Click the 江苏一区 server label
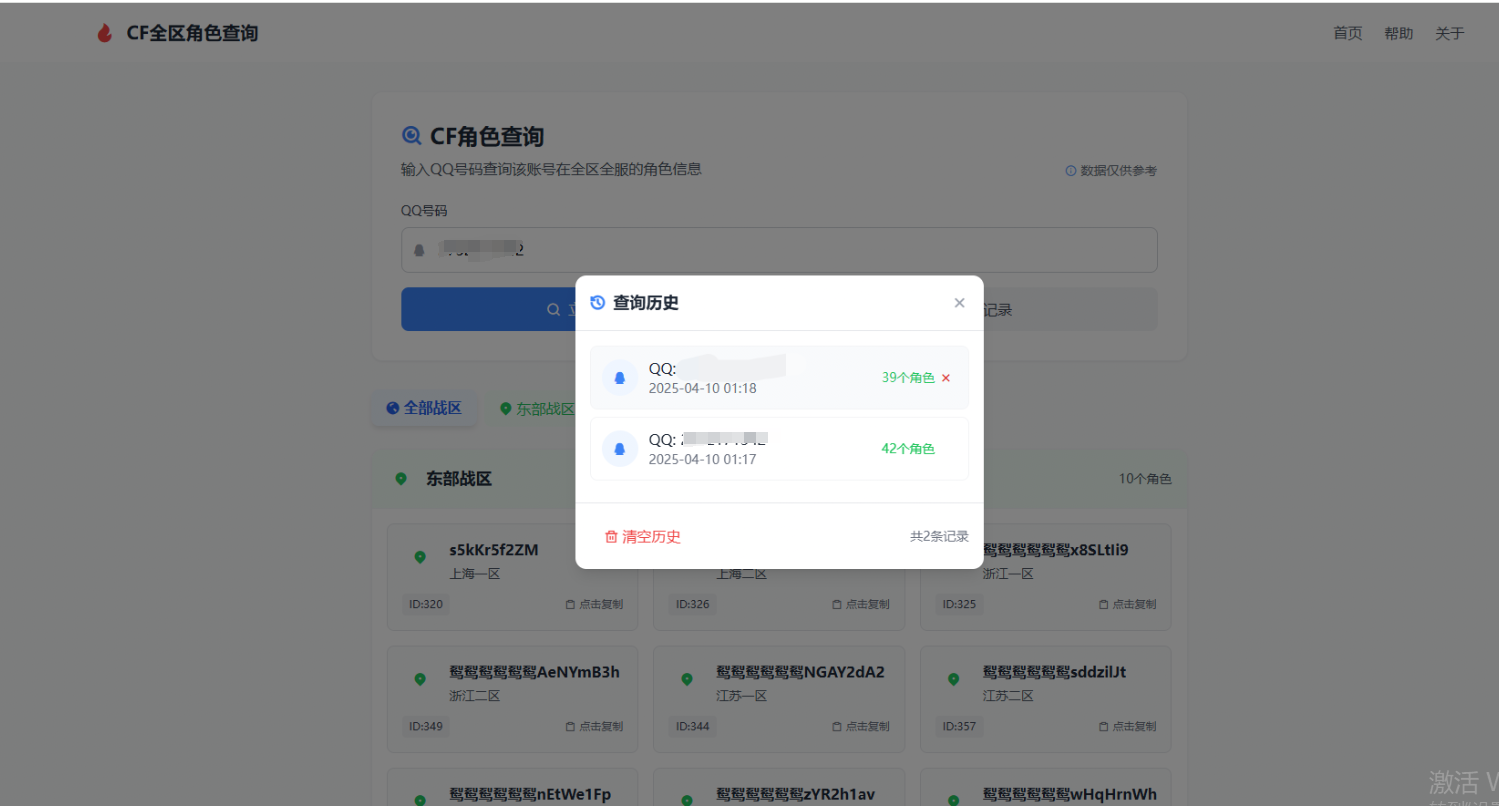This screenshot has height=806, width=1499. 741,696
